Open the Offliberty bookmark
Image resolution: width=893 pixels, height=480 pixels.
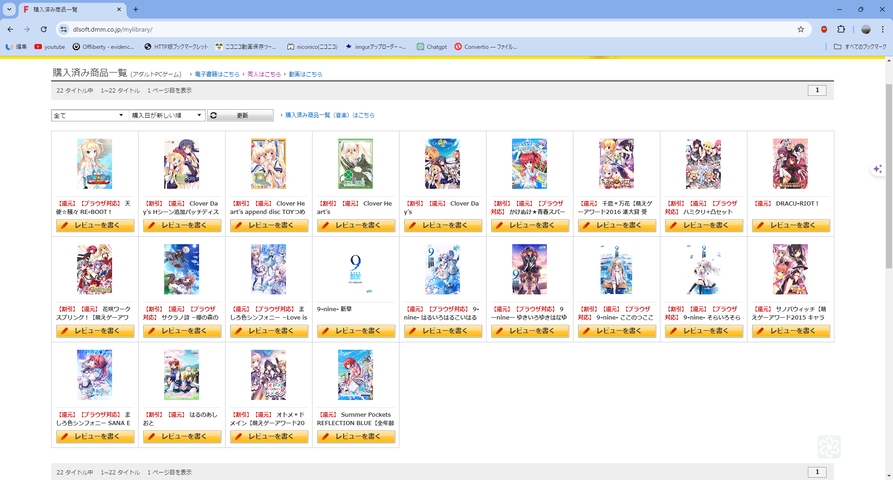click(103, 47)
